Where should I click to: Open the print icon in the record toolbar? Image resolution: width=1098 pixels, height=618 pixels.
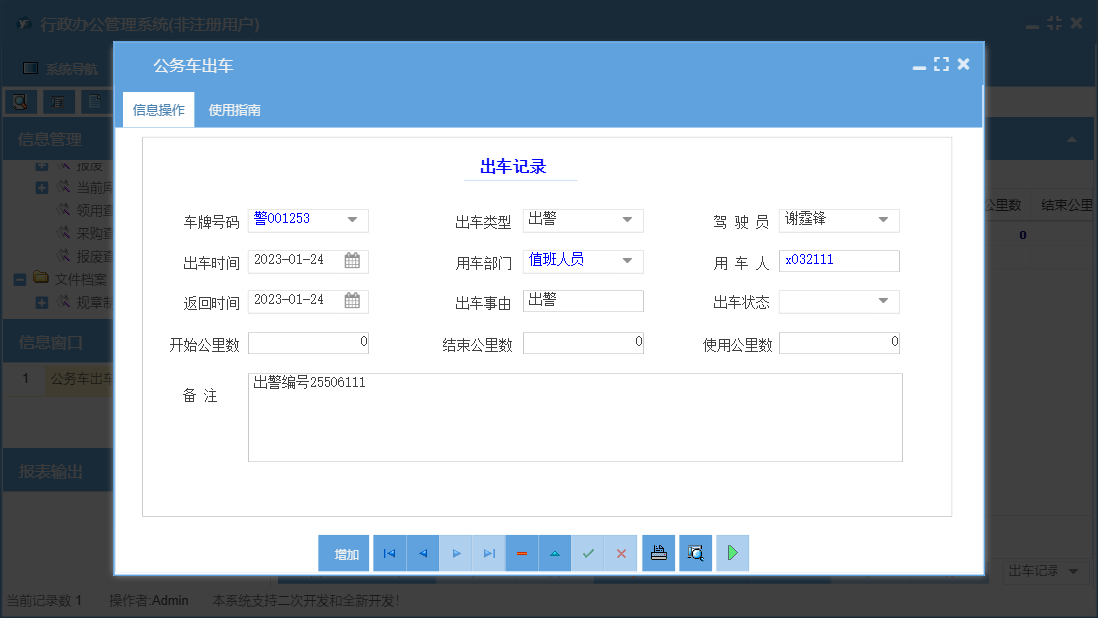658,553
